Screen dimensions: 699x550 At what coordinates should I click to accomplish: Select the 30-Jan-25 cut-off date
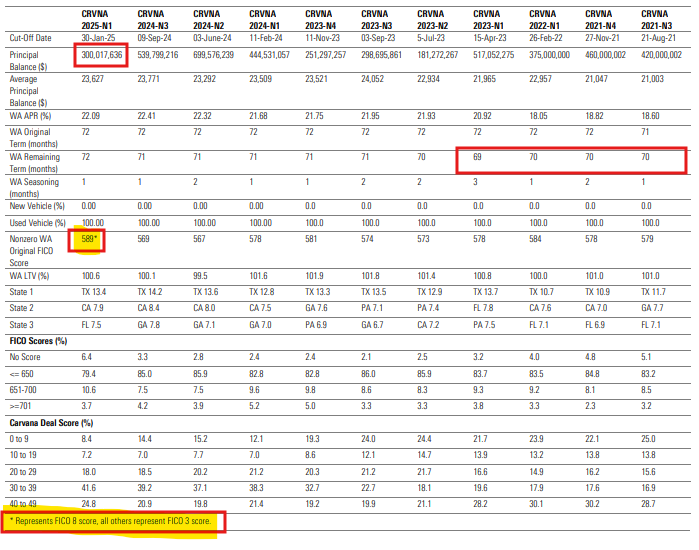(x=98, y=38)
